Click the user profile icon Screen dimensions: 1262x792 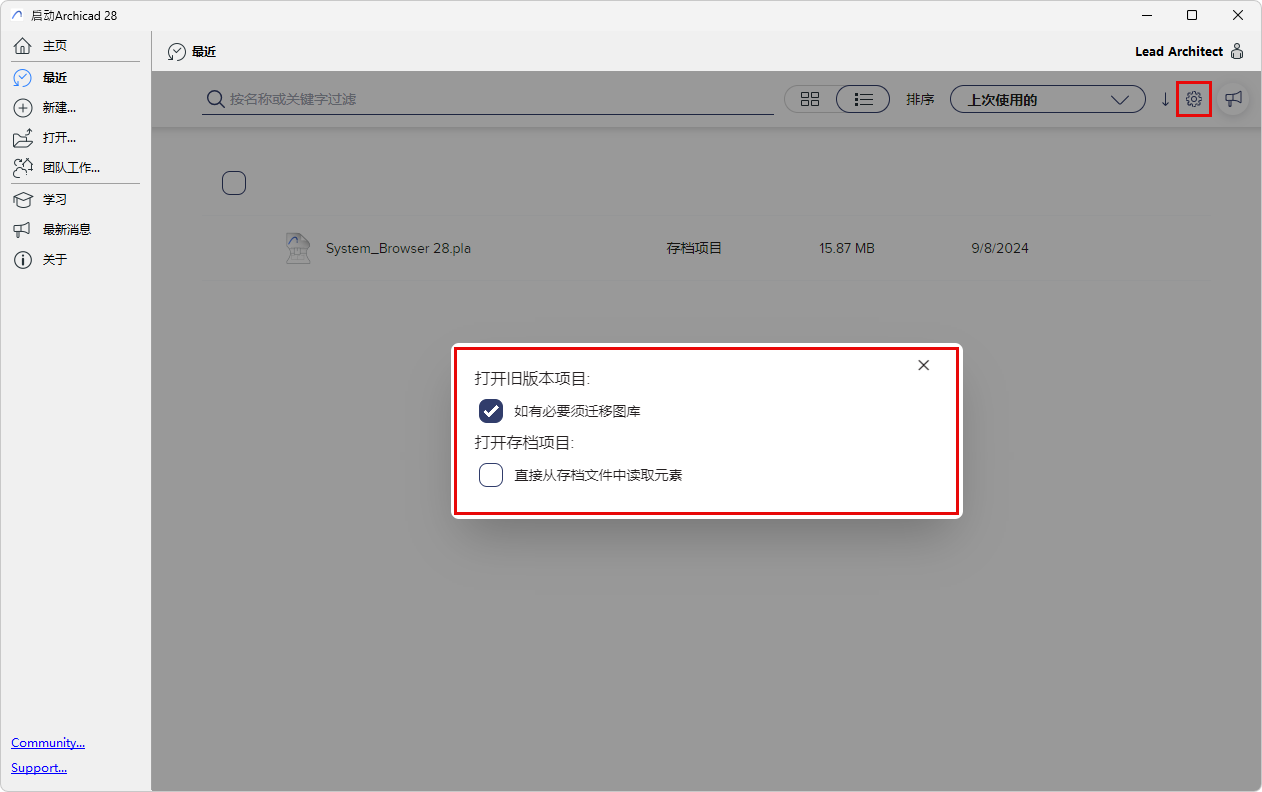(1237, 51)
